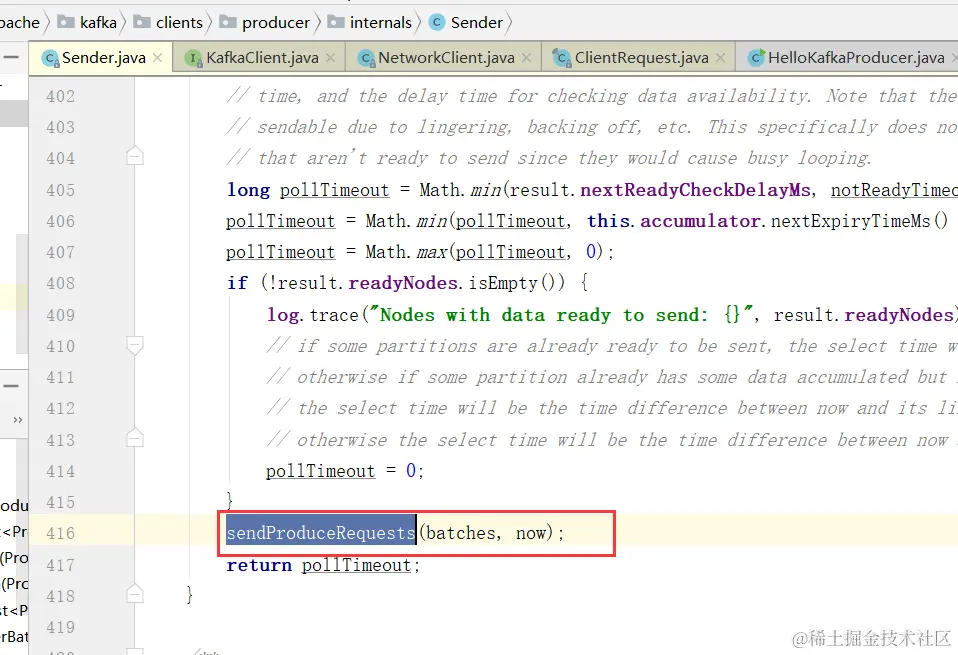Click the Sender class icon in breadcrumb
958x655 pixels.
[x=436, y=23]
